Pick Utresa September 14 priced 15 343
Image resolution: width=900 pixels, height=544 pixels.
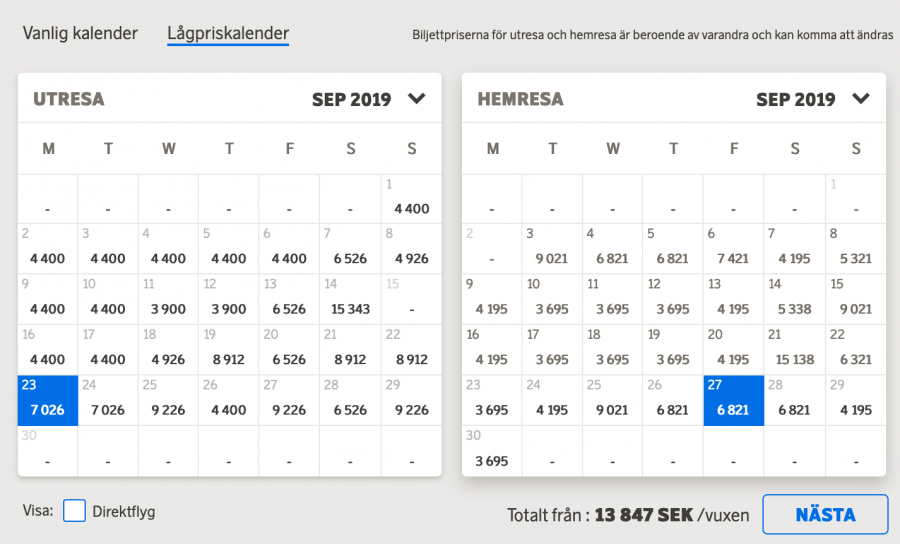[350, 299]
